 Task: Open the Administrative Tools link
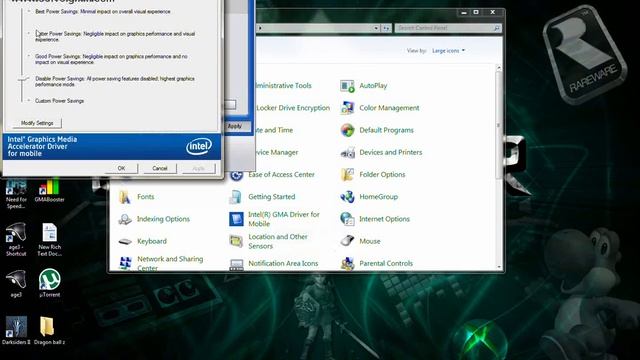[x=283, y=86]
